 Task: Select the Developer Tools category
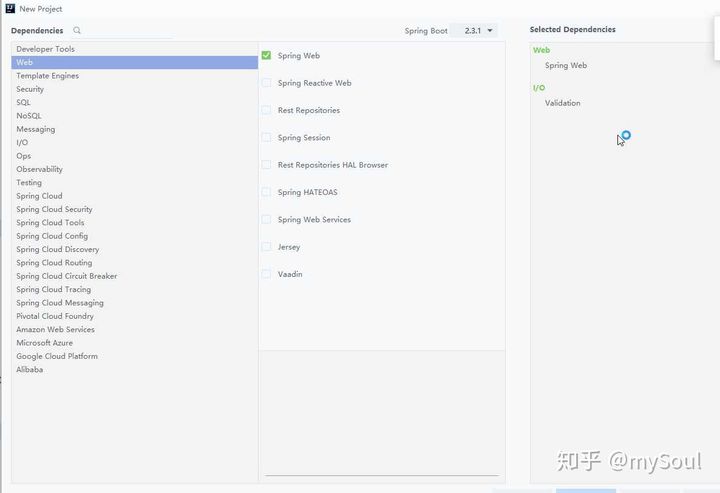pyautogui.click(x=135, y=49)
